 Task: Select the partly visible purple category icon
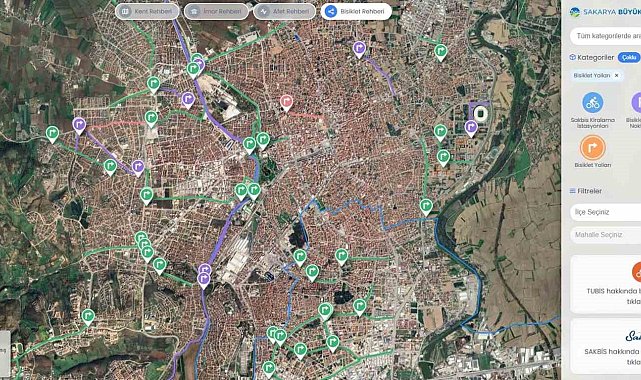click(637, 103)
